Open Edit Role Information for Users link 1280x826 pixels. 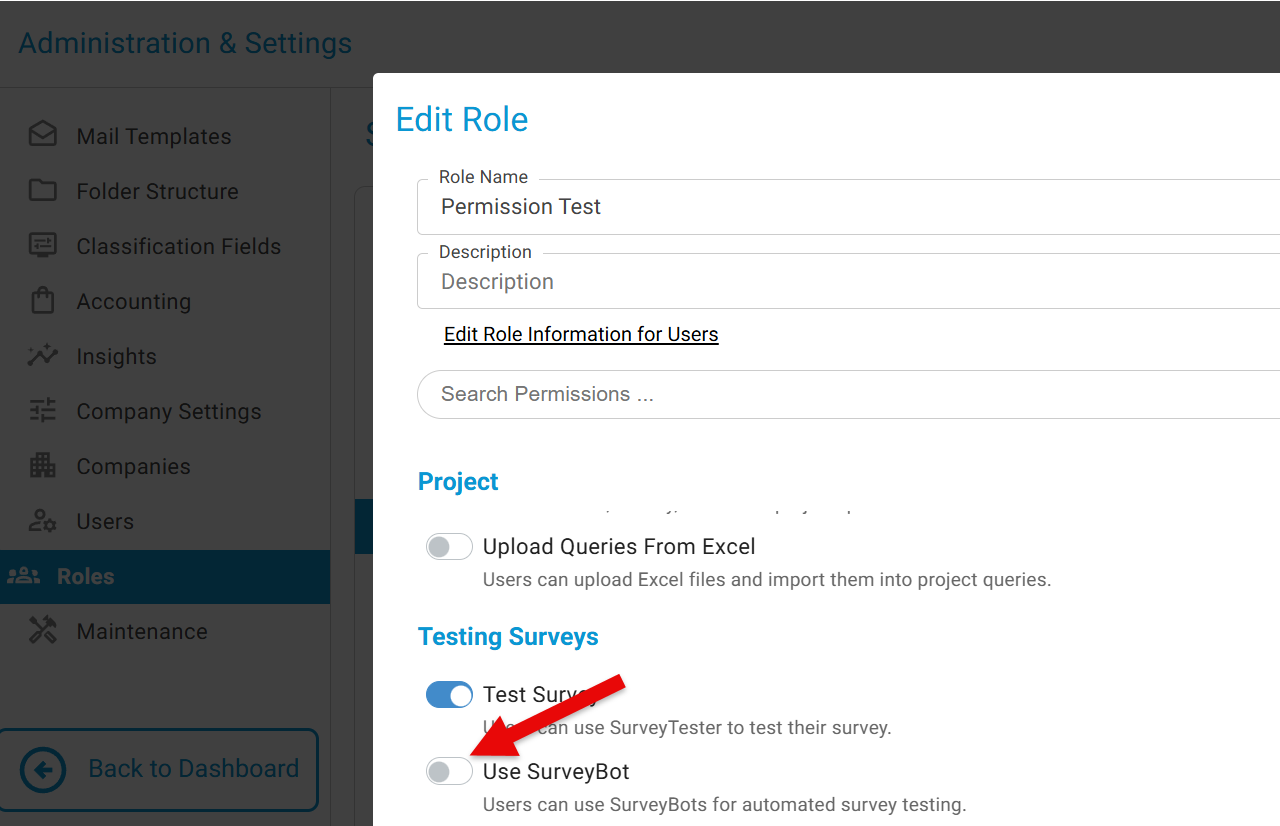click(581, 334)
